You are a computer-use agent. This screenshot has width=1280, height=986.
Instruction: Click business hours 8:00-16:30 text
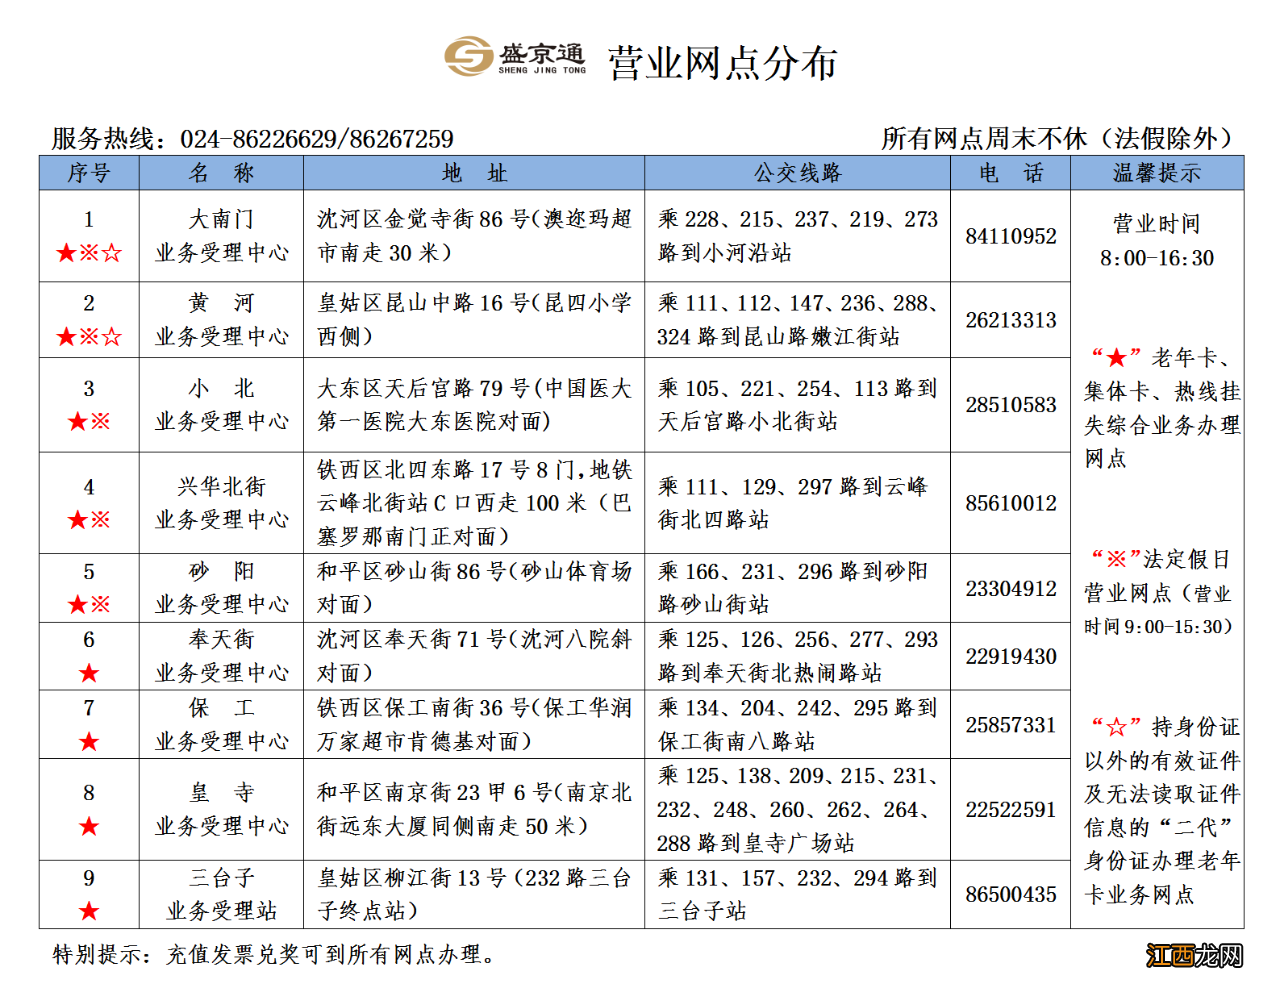click(x=1157, y=258)
